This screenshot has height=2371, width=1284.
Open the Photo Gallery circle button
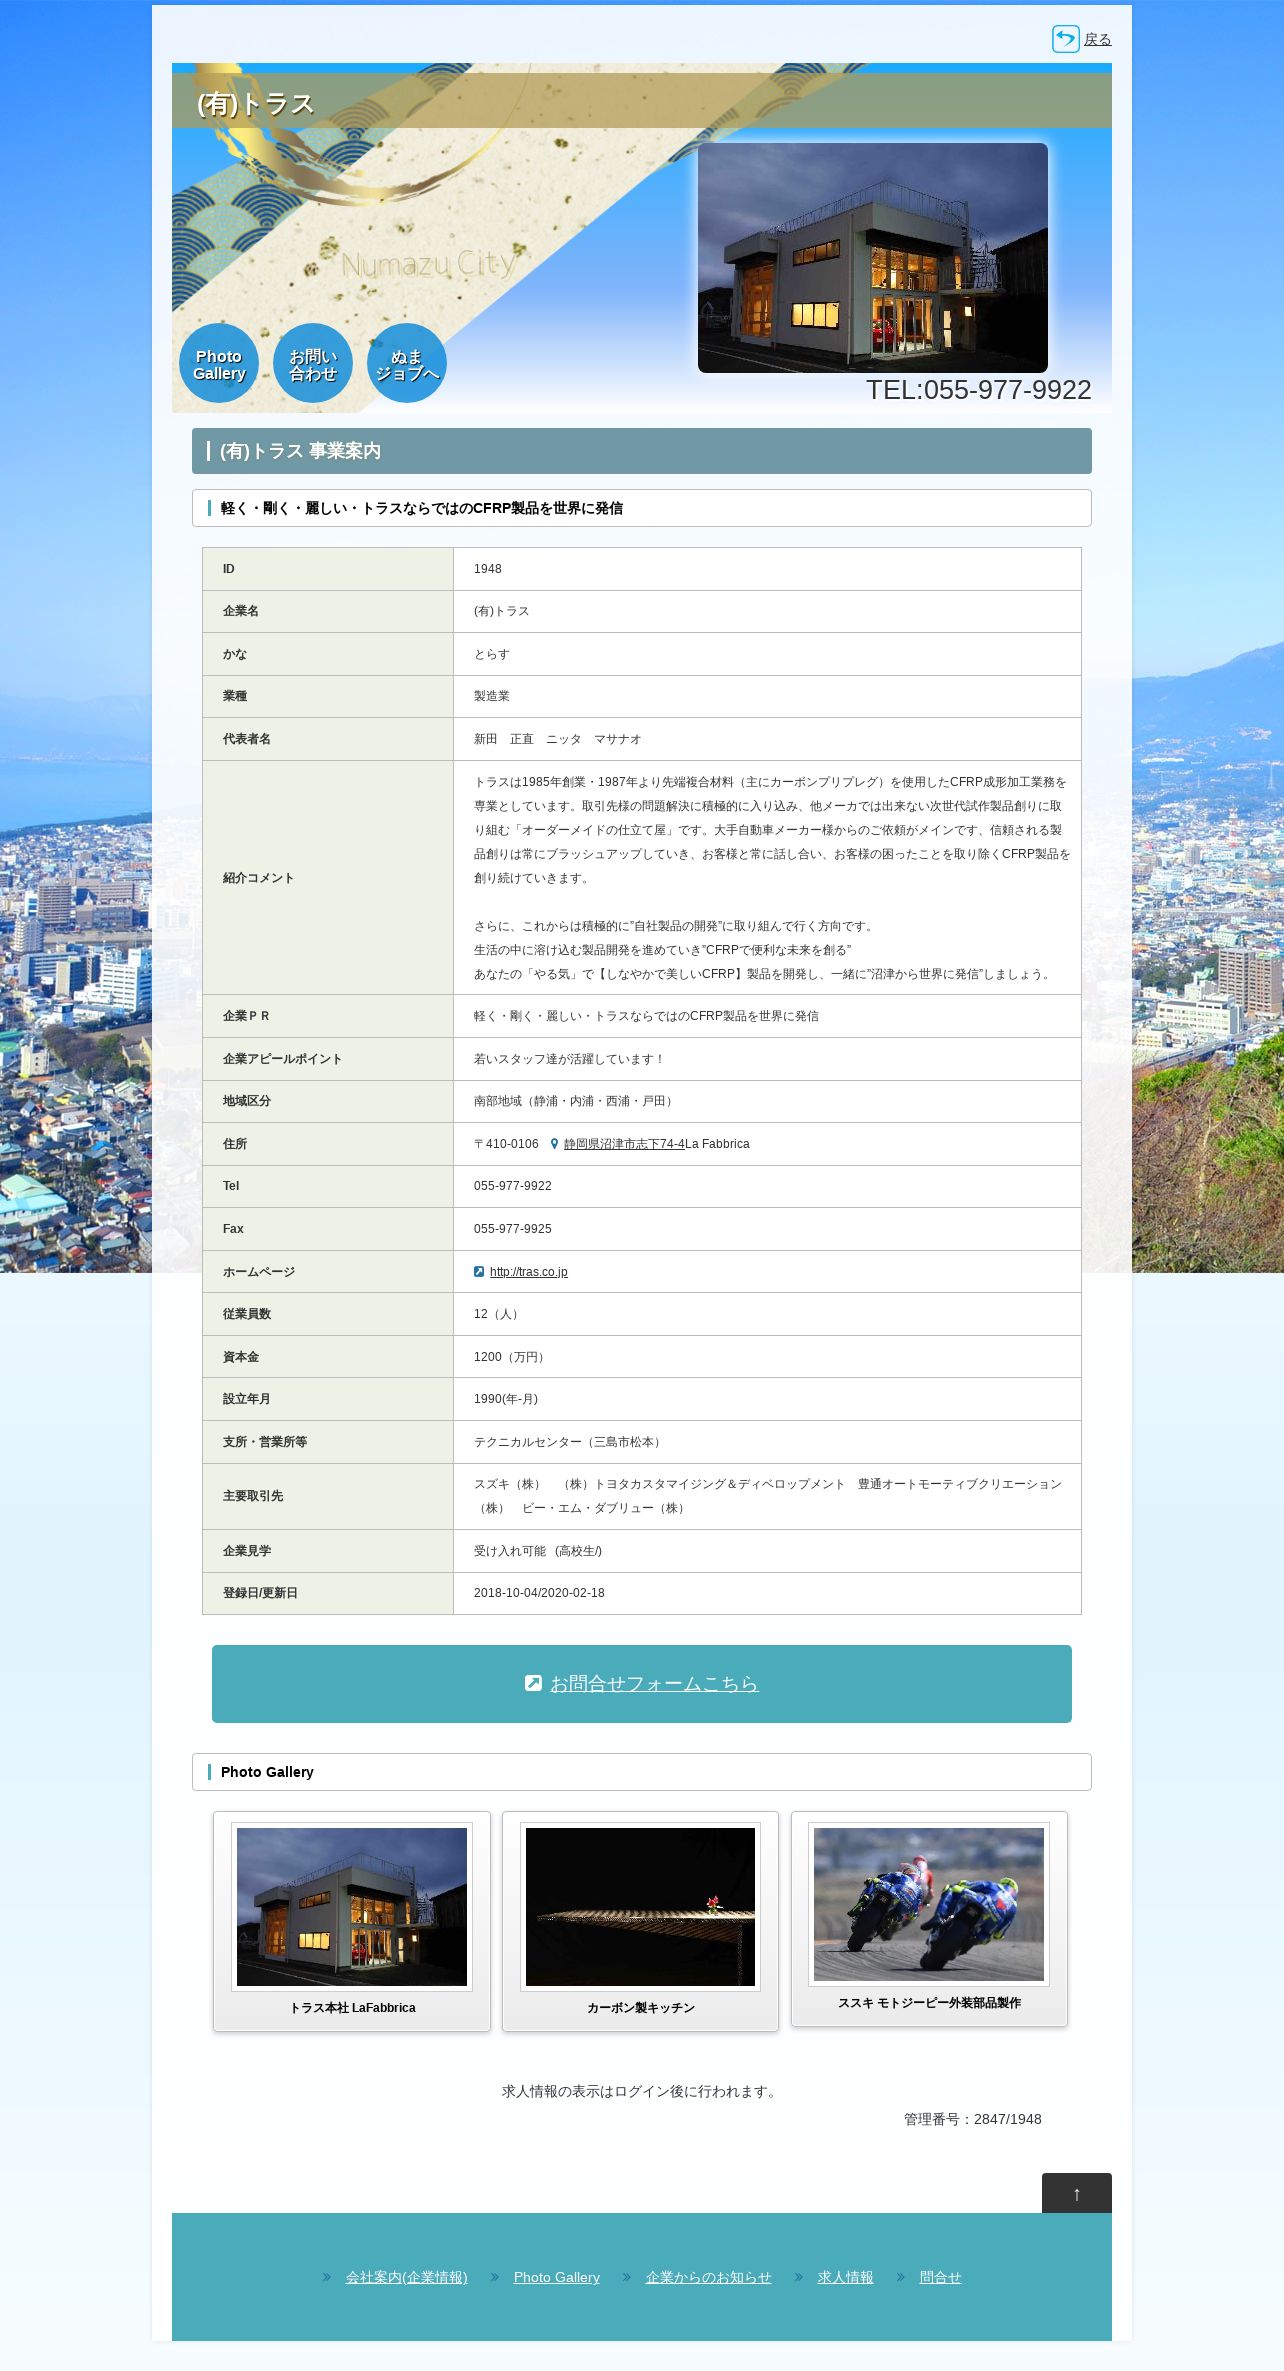click(219, 364)
